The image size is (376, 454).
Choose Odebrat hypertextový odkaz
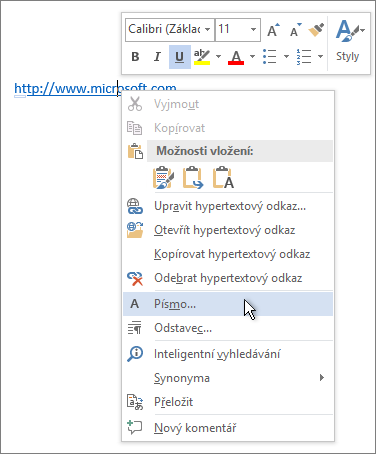coord(228,278)
